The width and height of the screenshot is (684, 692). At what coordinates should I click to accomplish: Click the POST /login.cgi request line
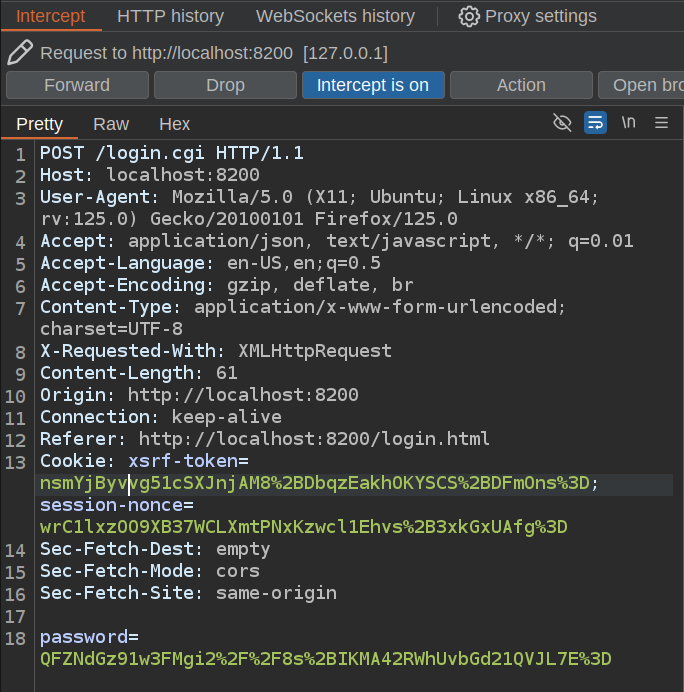[x=171, y=153]
